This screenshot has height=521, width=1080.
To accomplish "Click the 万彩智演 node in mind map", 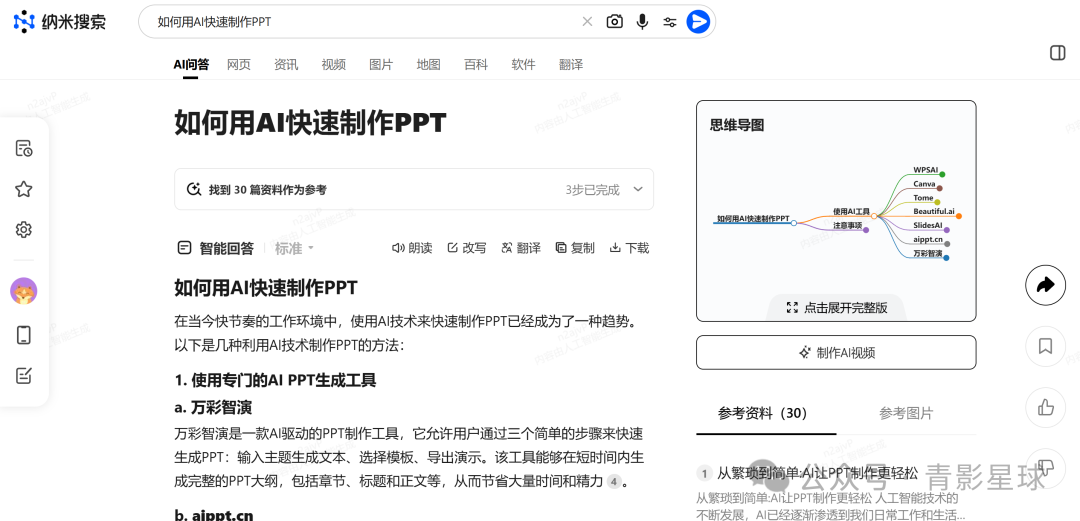I will [x=927, y=254].
